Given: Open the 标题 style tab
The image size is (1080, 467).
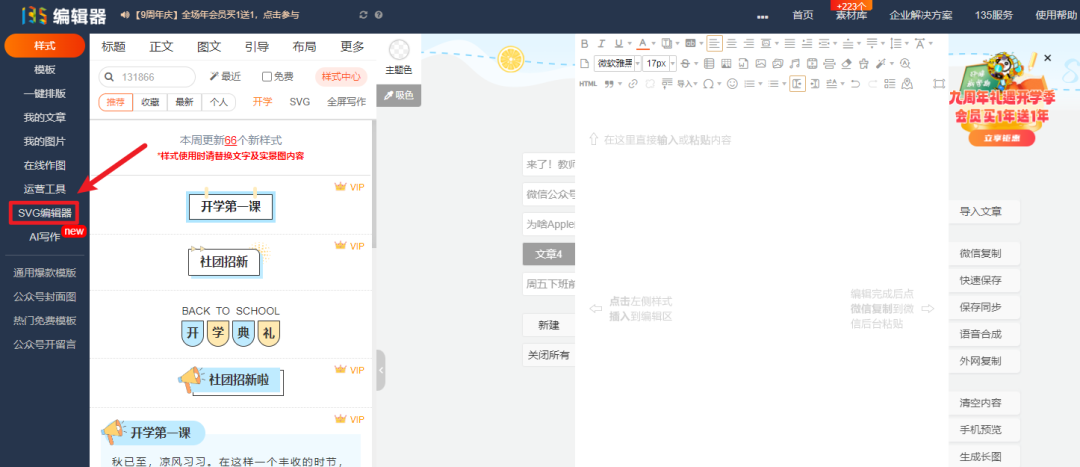Looking at the screenshot, I should tap(114, 47).
